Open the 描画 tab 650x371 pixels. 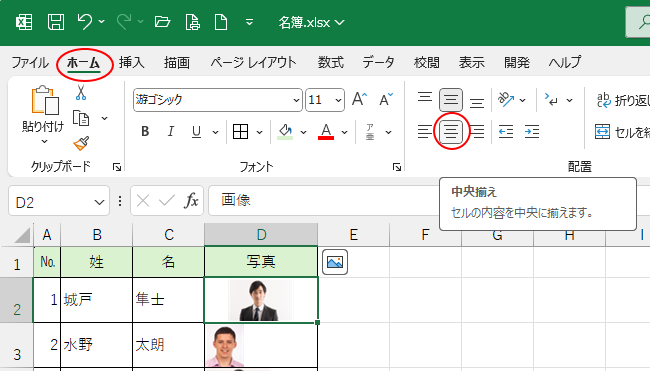(177, 63)
